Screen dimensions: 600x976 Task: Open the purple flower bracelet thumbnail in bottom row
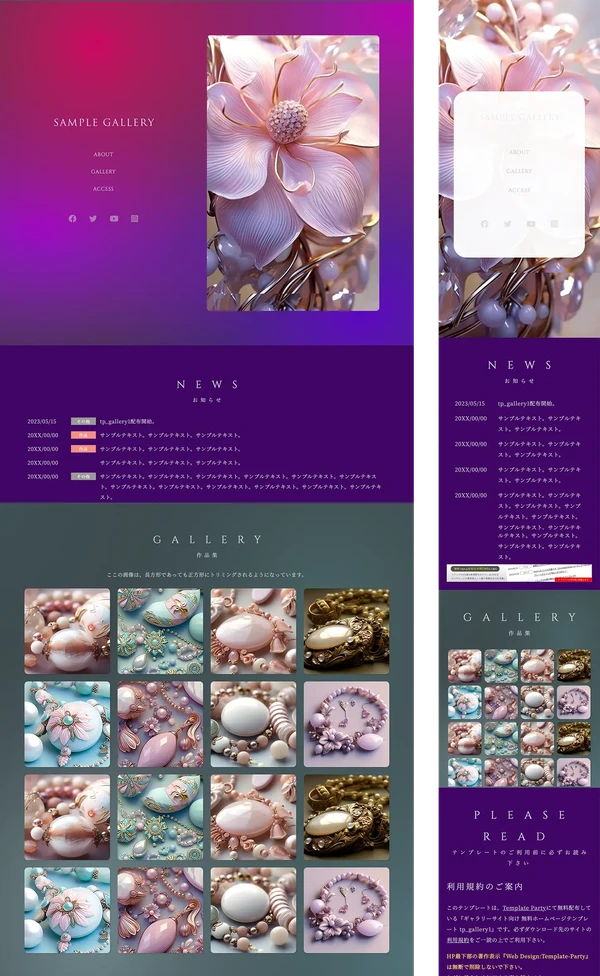(347, 910)
